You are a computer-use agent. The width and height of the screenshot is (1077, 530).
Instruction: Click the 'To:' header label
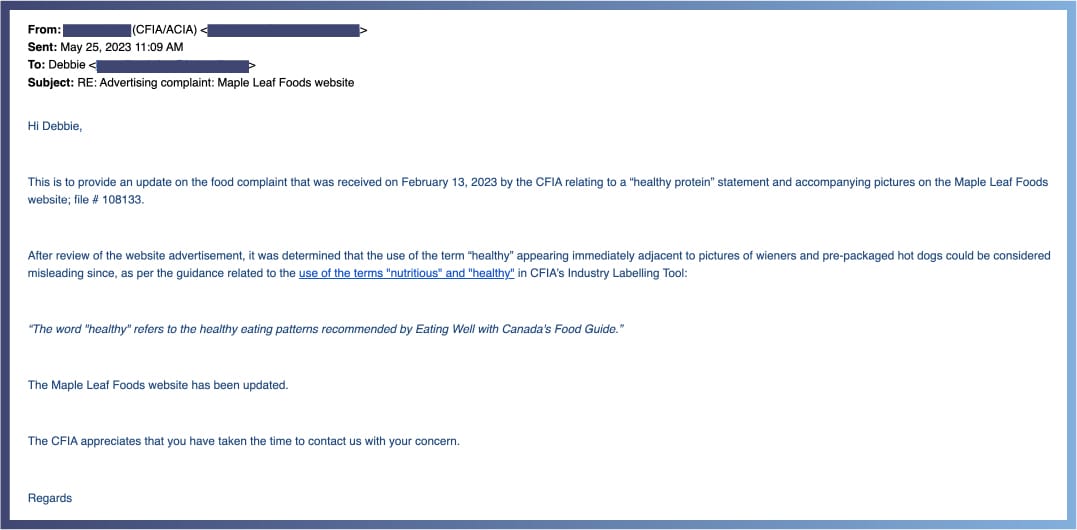tap(36, 66)
